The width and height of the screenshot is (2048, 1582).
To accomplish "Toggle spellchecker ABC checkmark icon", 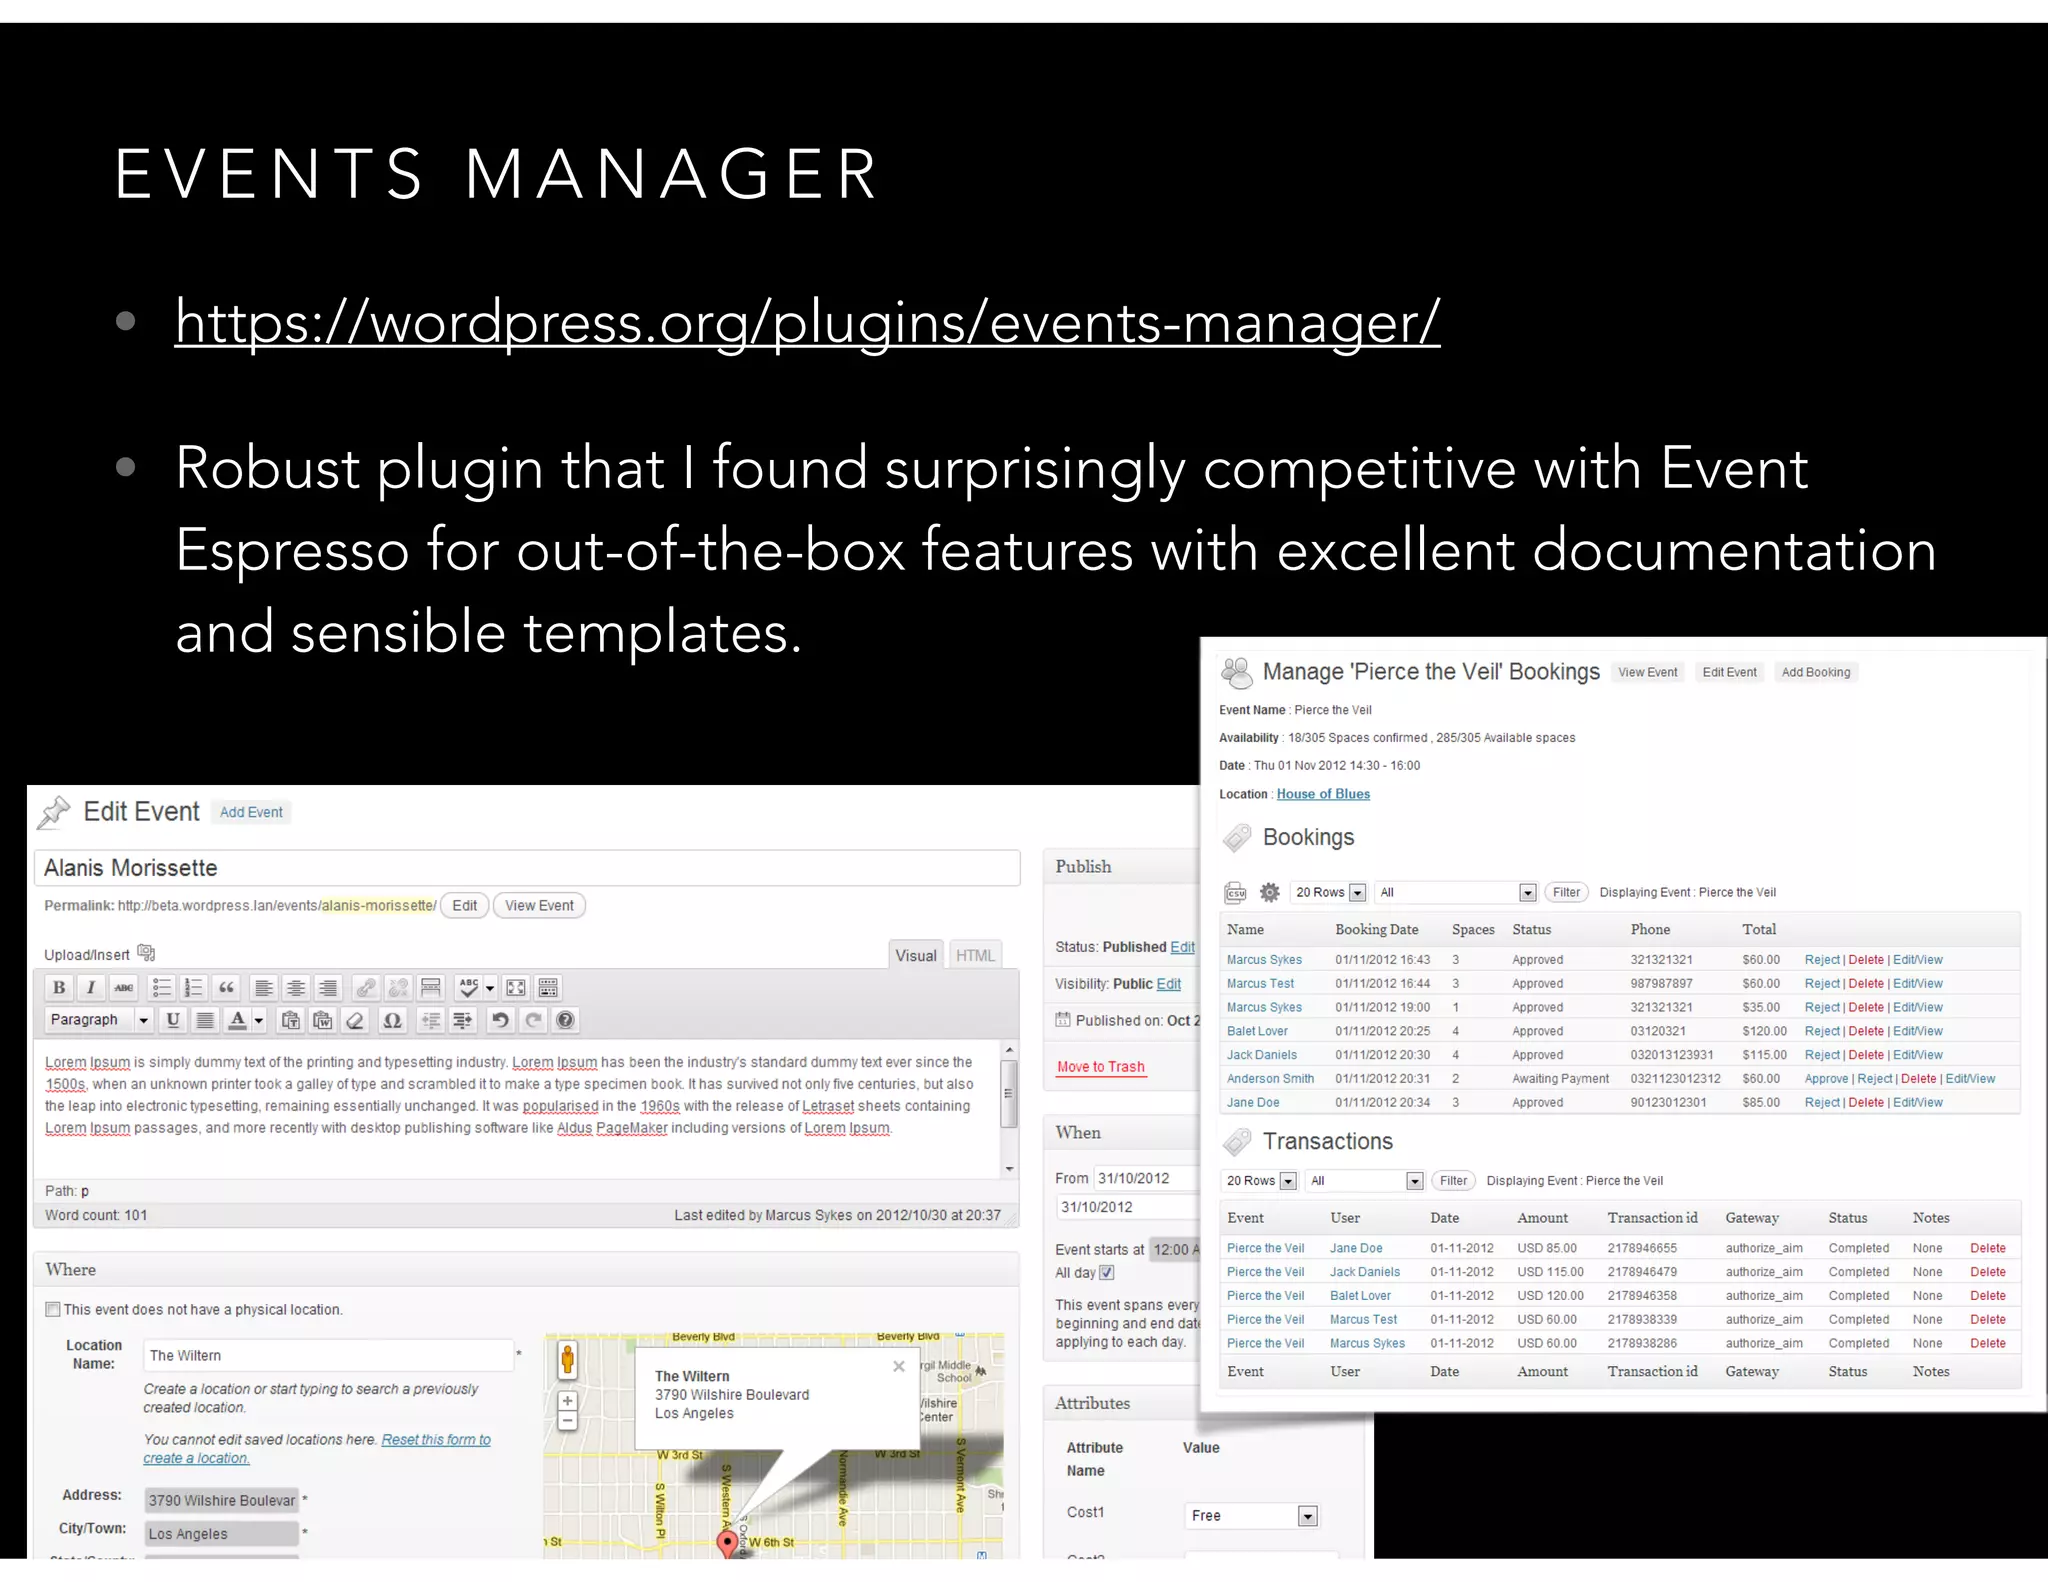I will coord(468,988).
